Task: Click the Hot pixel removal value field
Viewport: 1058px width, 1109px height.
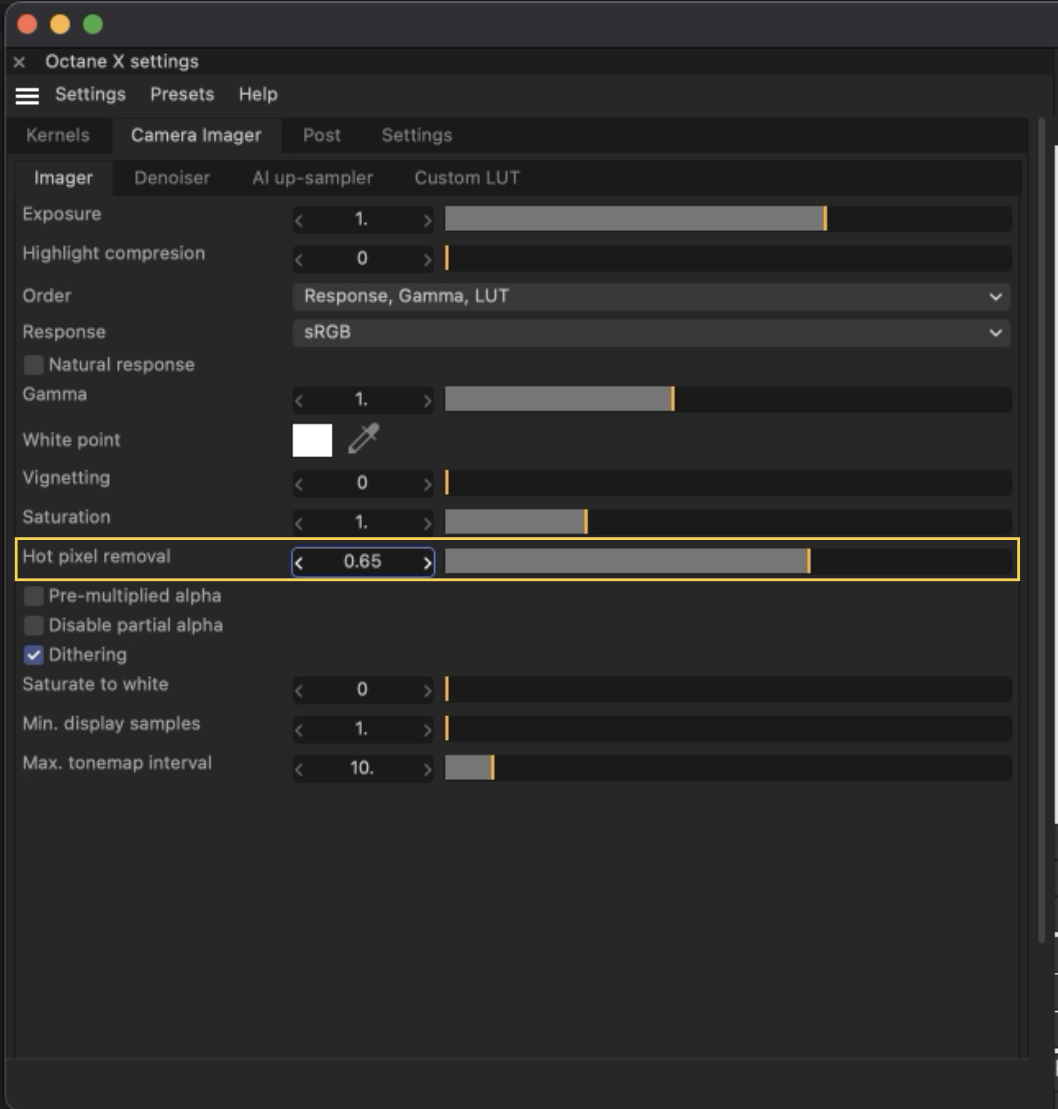Action: (x=362, y=562)
